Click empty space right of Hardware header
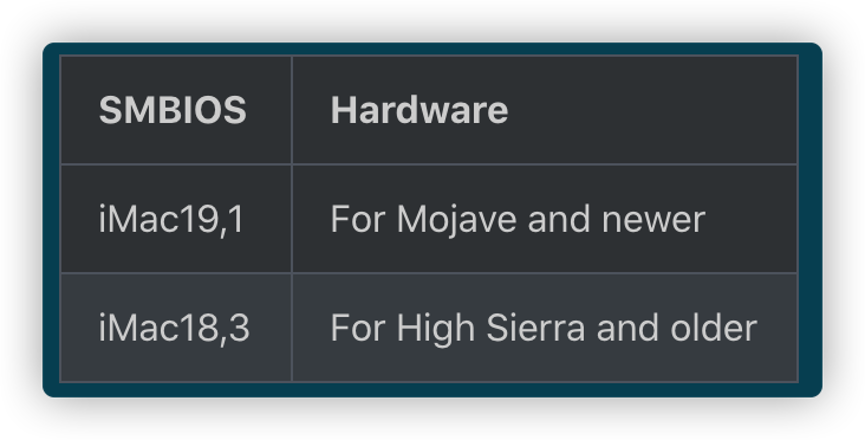Screen dimensions: 866x441 point(652,109)
